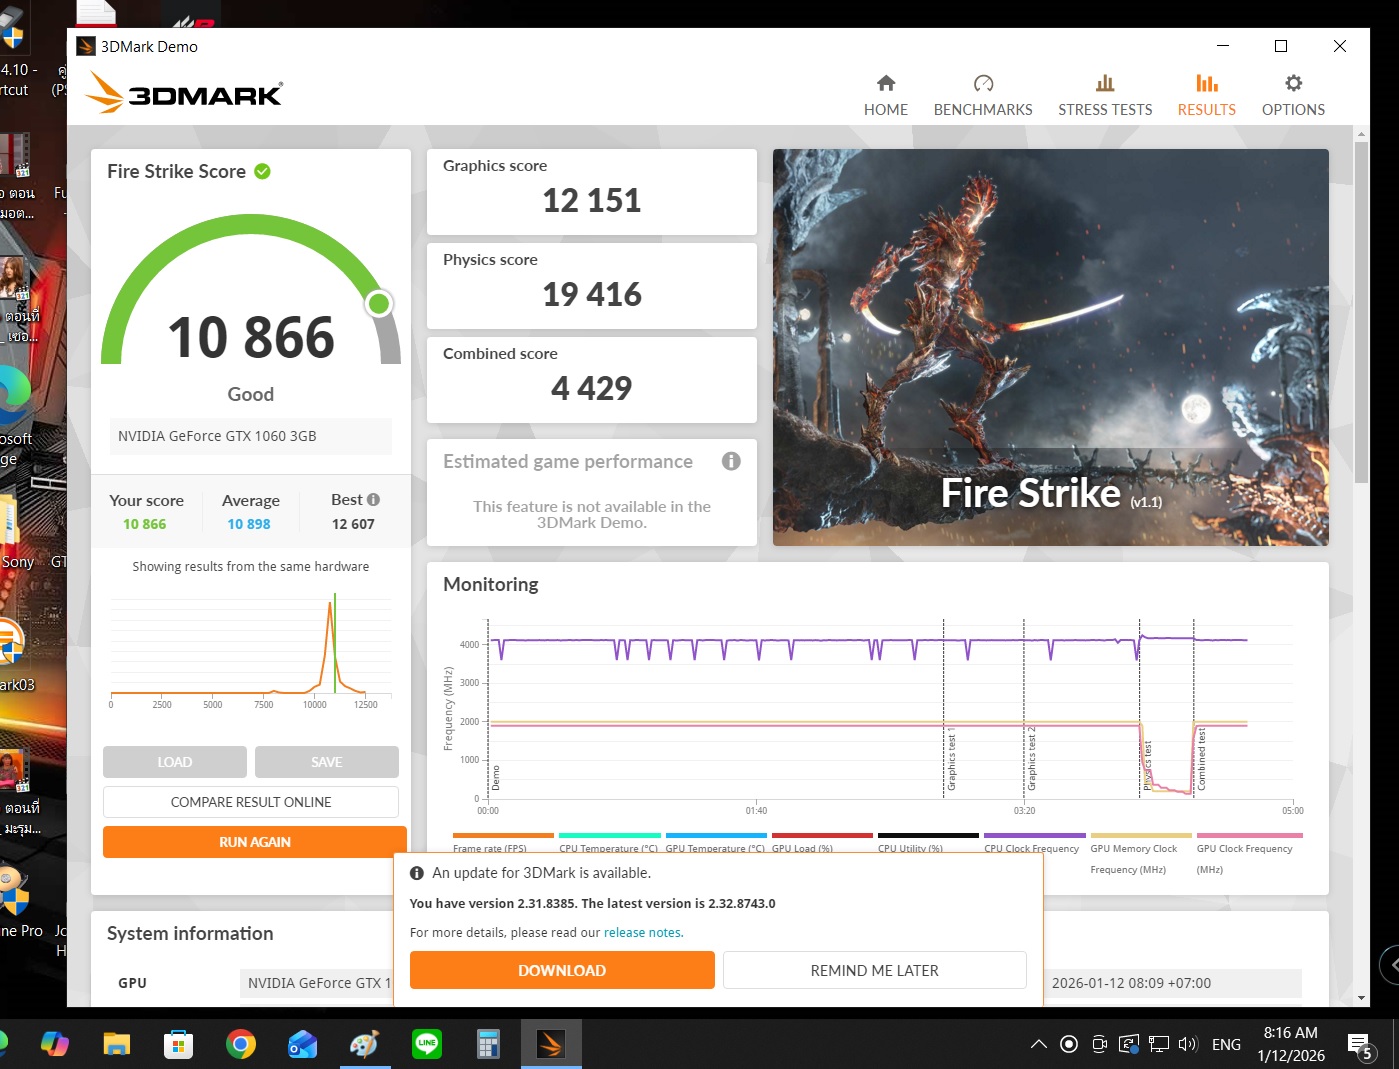
Task: Show hidden system tray icons chevron
Action: [x=1039, y=1044]
